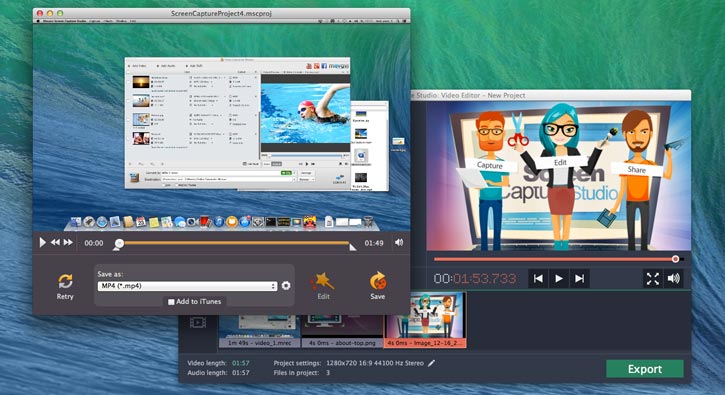Click the 00:00 elapsed time label
Image resolution: width=725 pixels, height=395 pixels.
pos(94,243)
